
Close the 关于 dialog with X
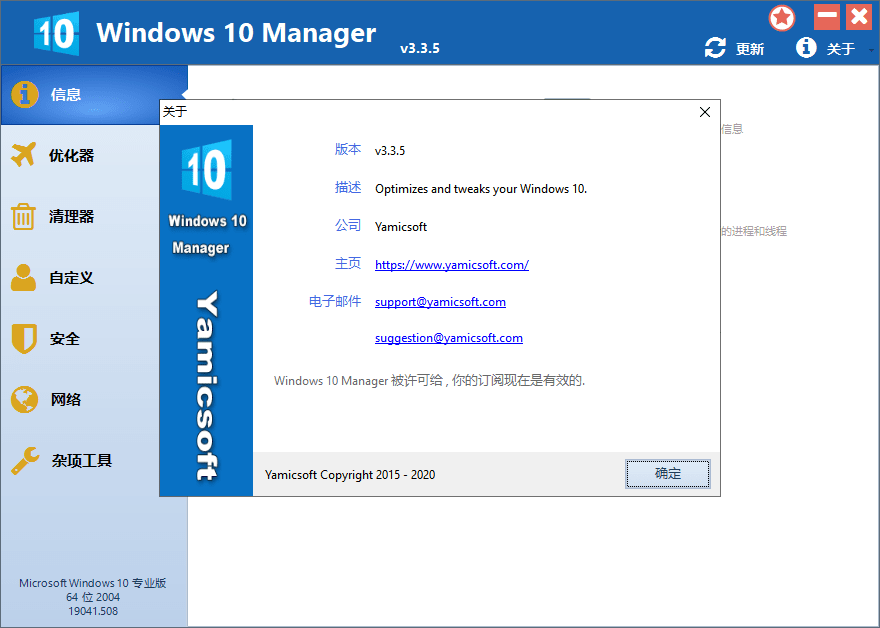(x=705, y=112)
